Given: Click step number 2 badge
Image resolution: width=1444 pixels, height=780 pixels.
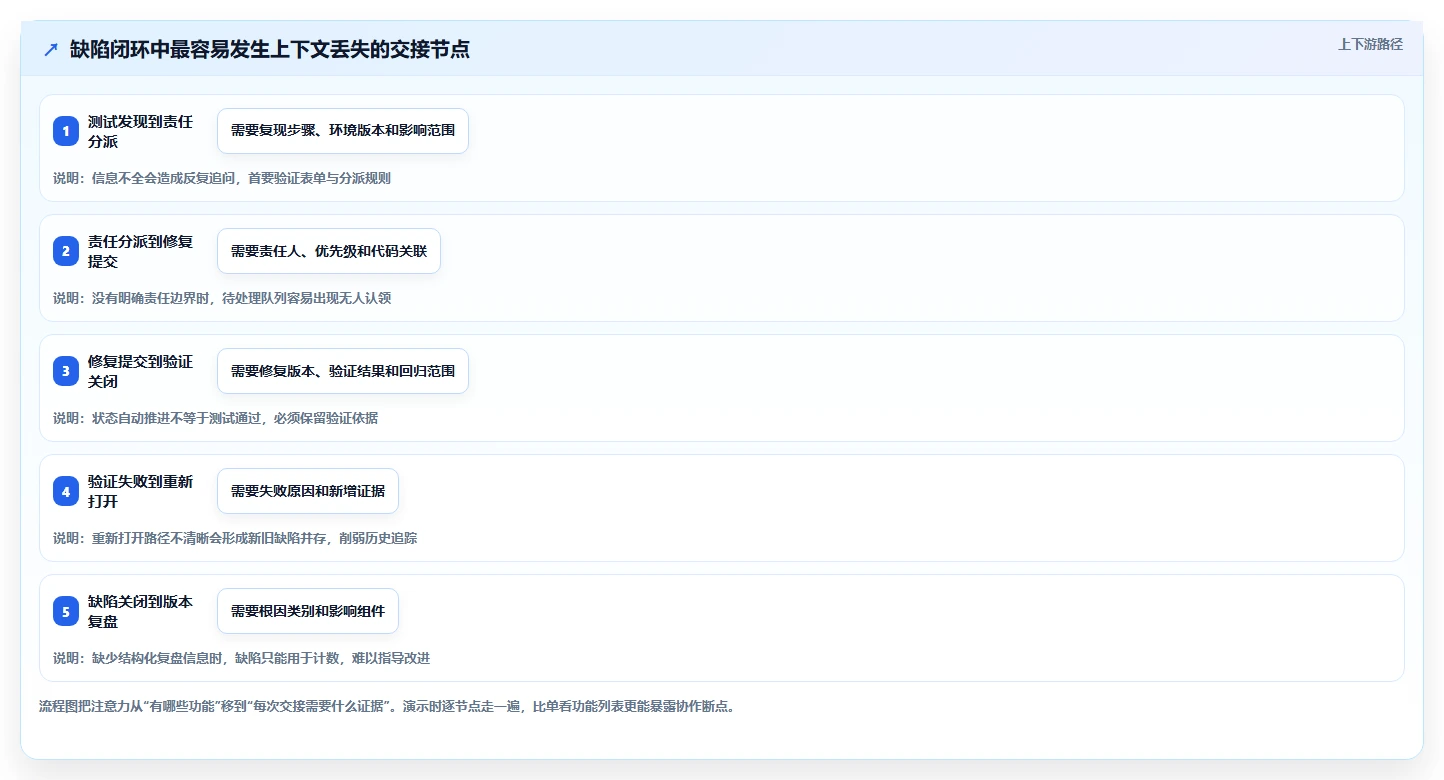Looking at the screenshot, I should (66, 251).
